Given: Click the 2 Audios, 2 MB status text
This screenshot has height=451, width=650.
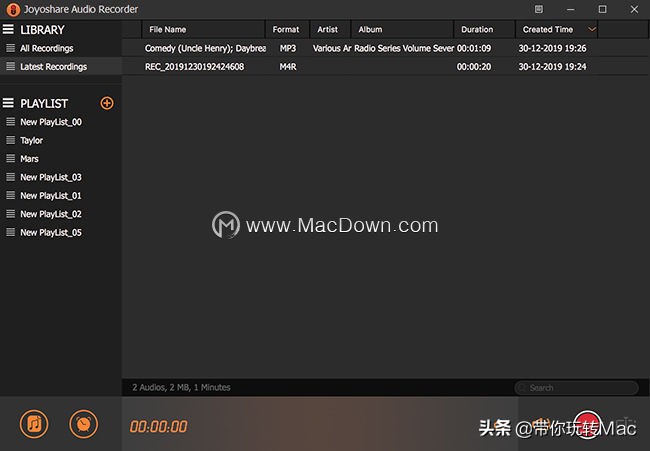Looking at the screenshot, I should pos(181,388).
